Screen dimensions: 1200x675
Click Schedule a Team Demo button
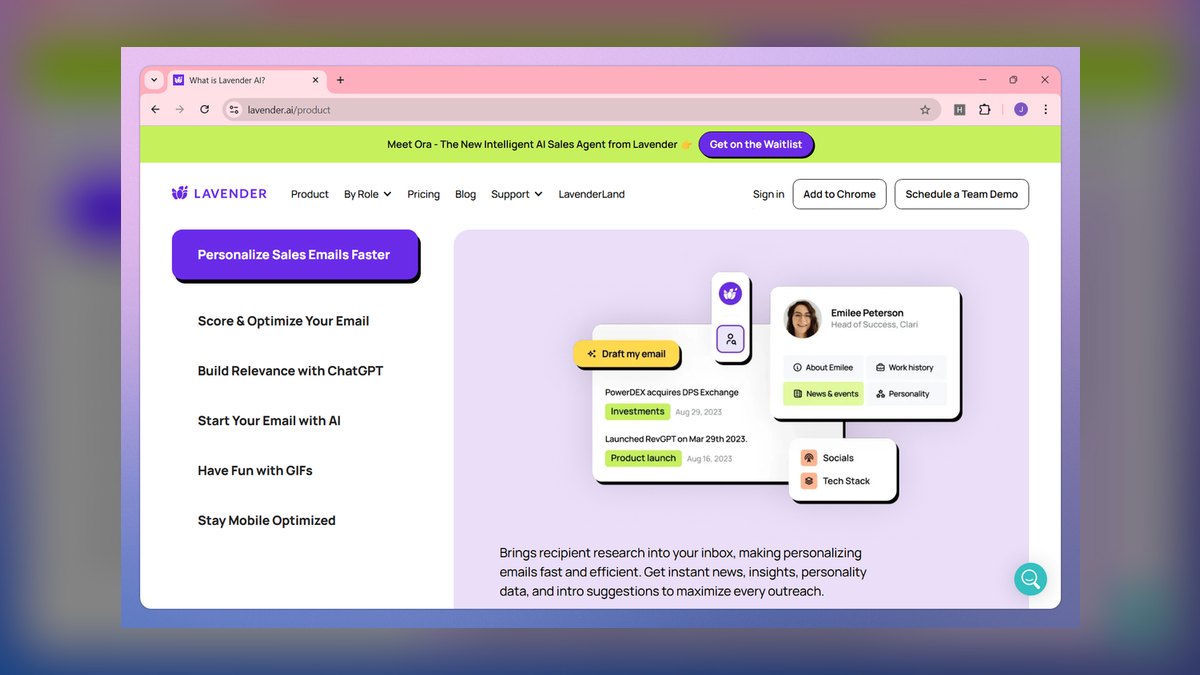tap(961, 194)
